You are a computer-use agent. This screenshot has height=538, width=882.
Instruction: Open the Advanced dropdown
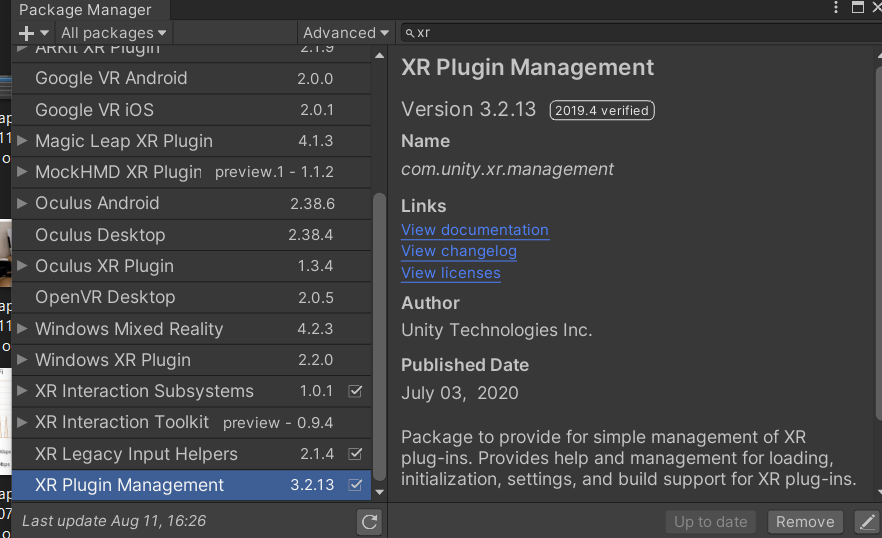346,33
